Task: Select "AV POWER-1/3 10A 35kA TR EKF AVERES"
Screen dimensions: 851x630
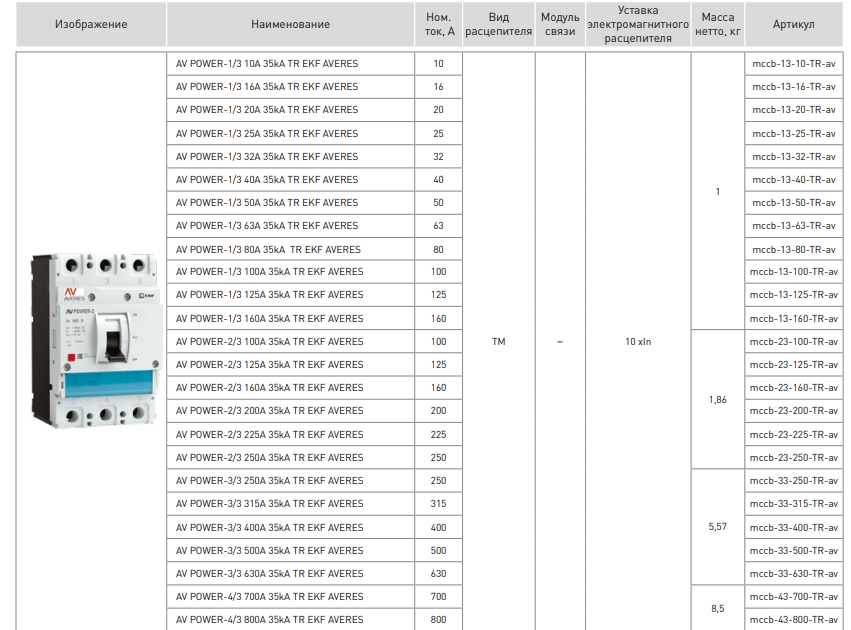Action: 267,63
